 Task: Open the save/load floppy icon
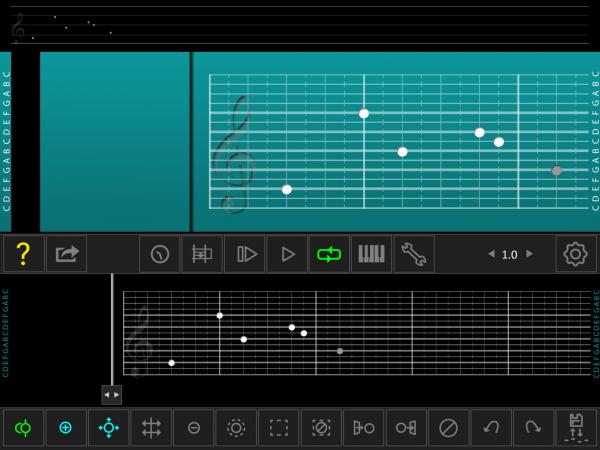pos(576,427)
